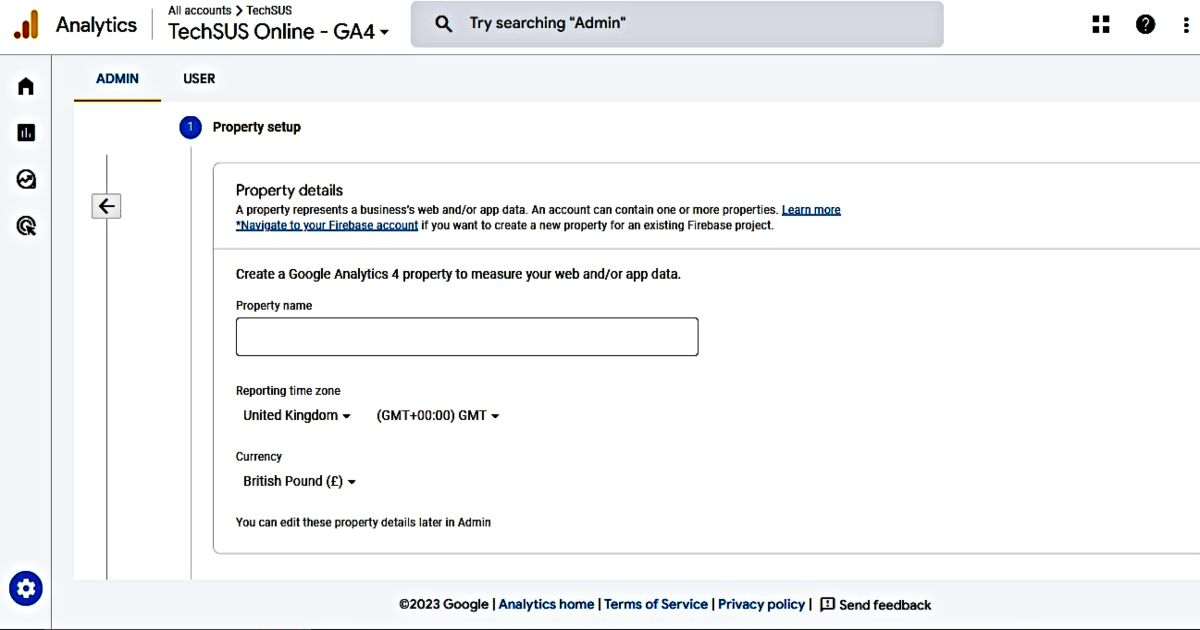Click the search magnifier icon
This screenshot has width=1200, height=630.
(x=443, y=24)
